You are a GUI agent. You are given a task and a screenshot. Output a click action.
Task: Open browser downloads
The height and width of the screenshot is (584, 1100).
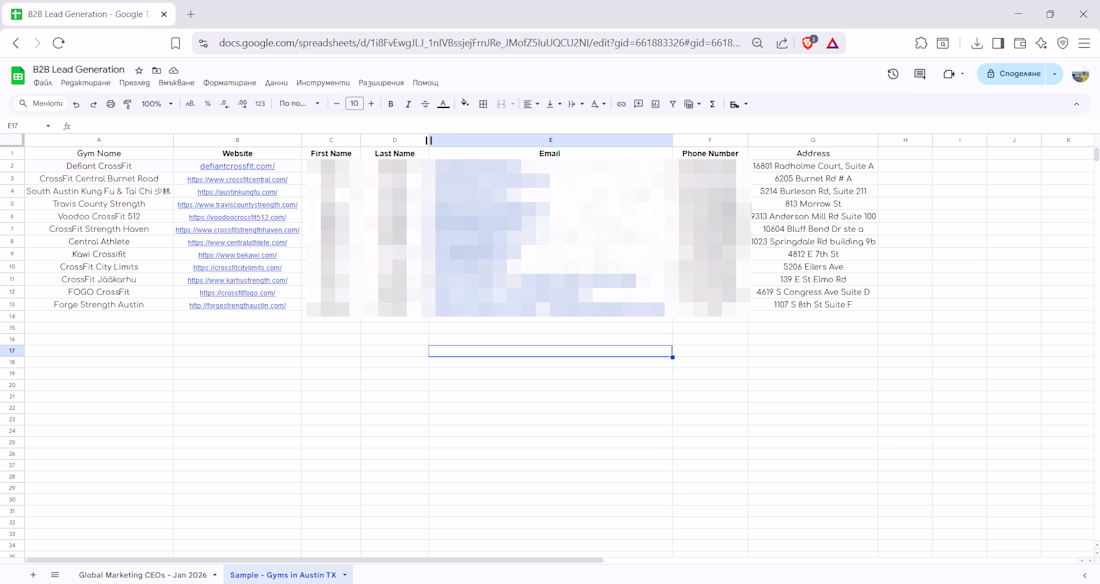(977, 43)
